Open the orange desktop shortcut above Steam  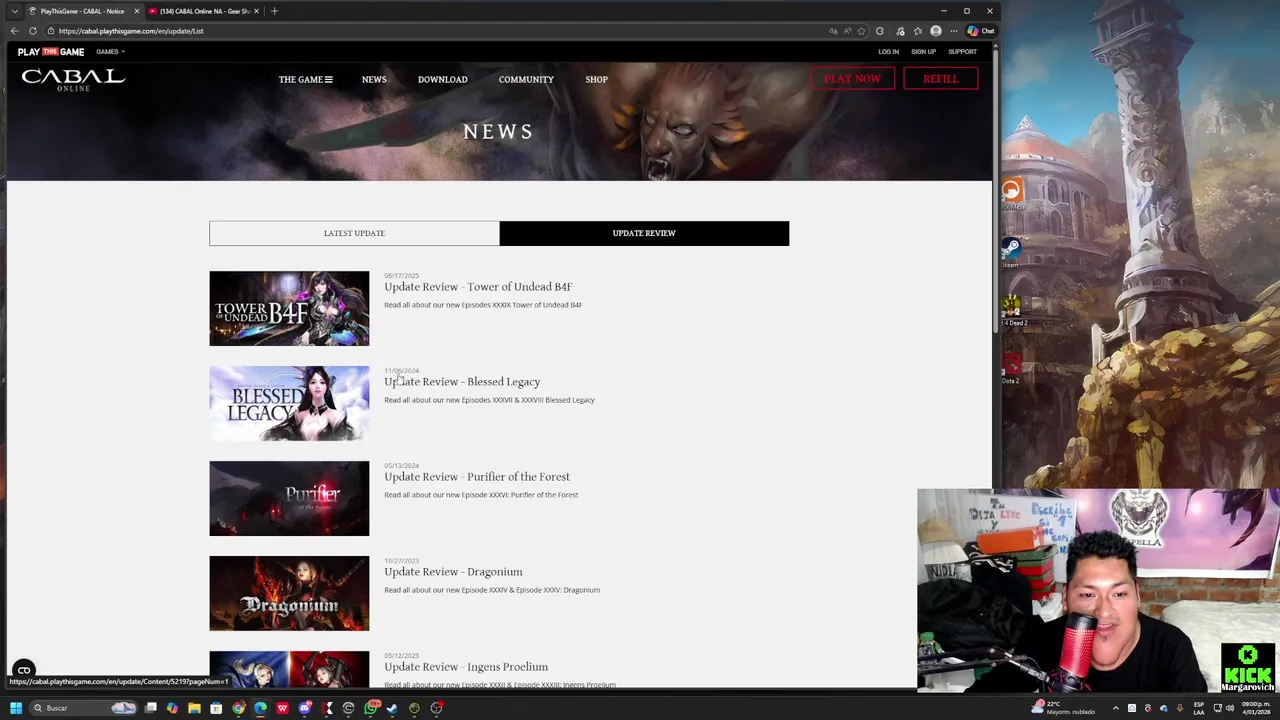1012,192
